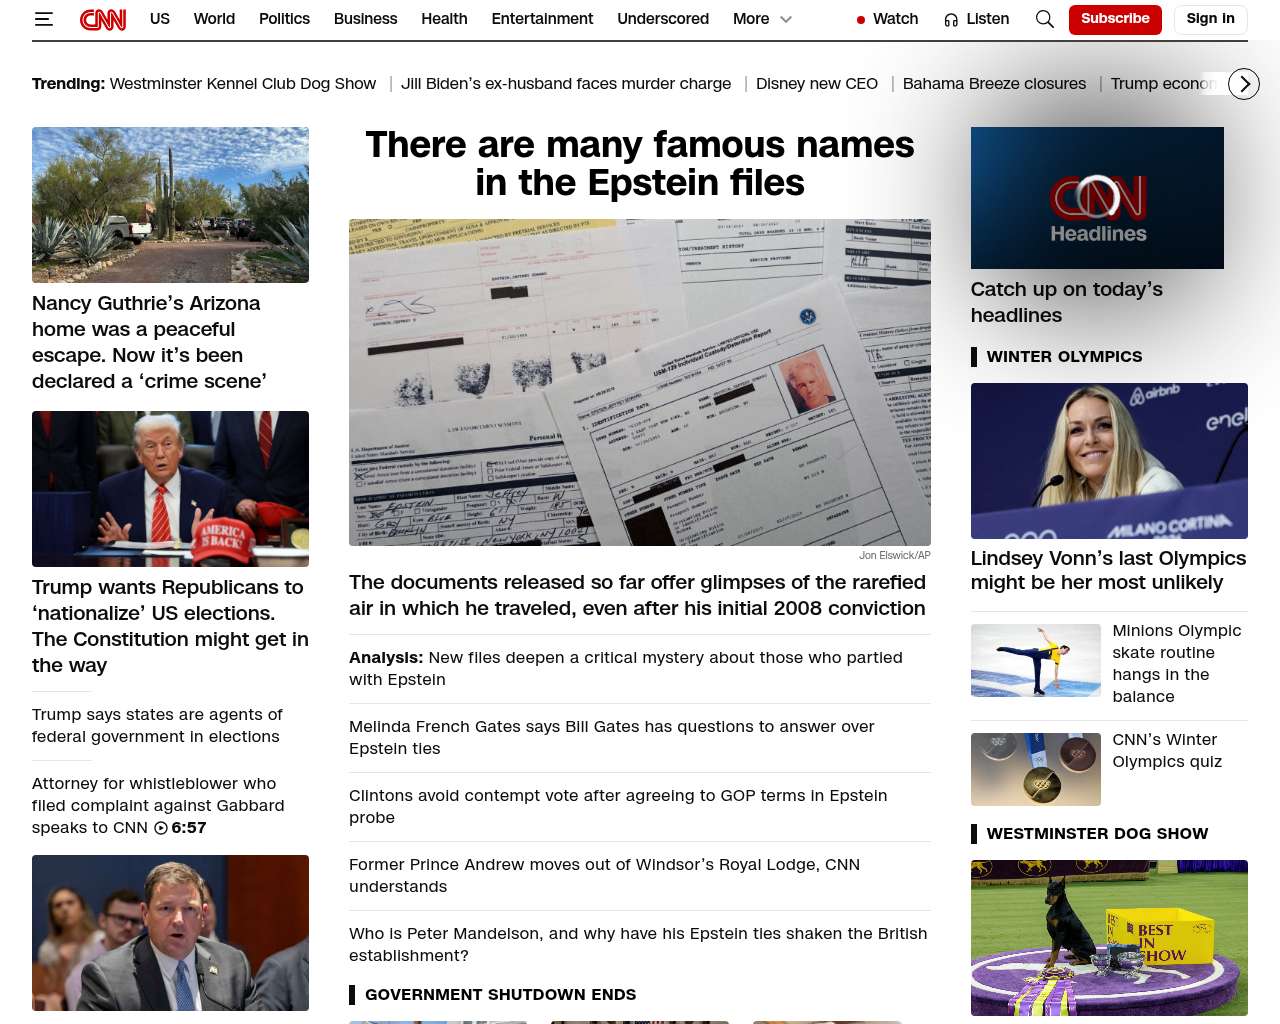Expand the More menu chevron
This screenshot has height=1024, width=1280.
point(786,19)
